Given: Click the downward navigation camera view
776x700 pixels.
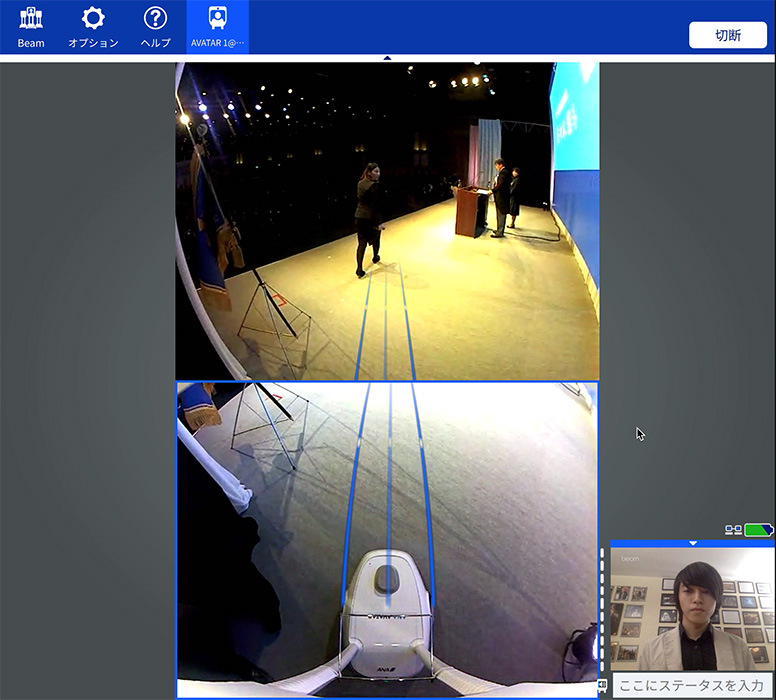Looking at the screenshot, I should tap(387, 540).
